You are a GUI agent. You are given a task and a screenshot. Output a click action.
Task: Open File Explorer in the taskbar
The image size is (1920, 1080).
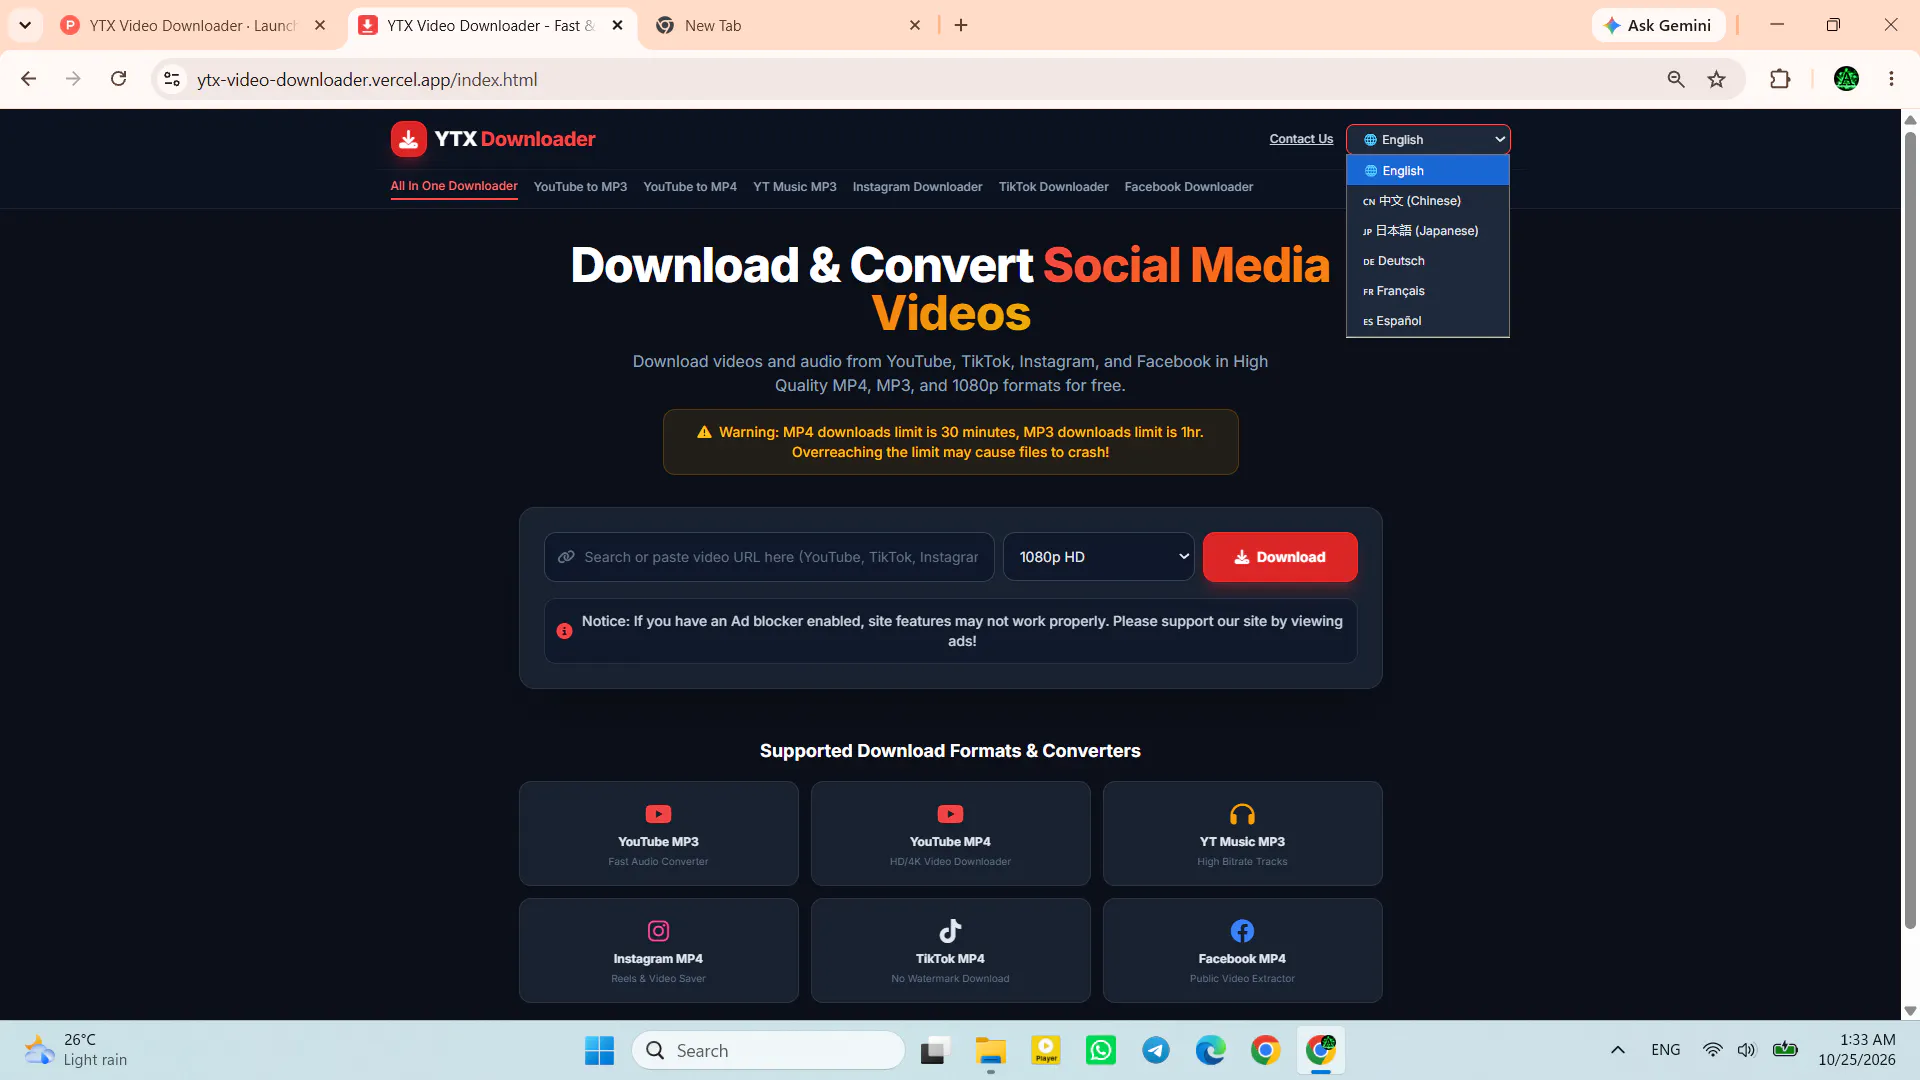991,1050
